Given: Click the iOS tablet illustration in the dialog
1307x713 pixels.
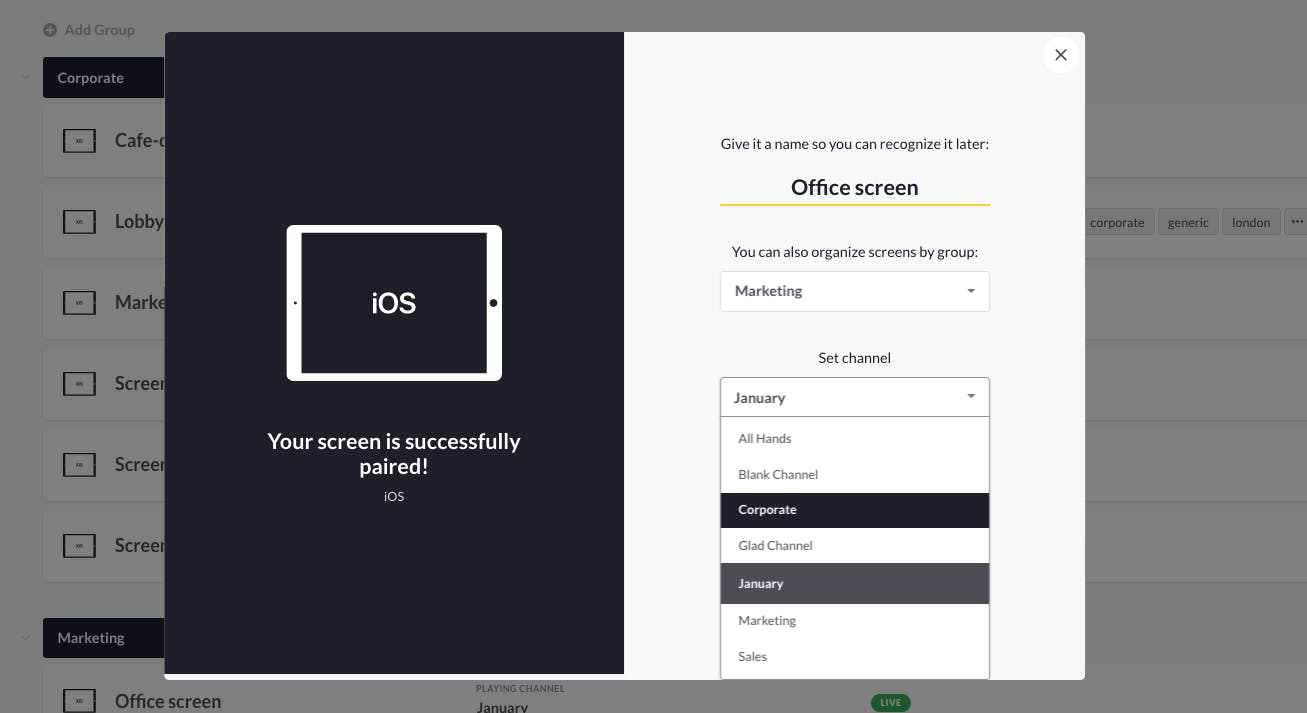Looking at the screenshot, I should tap(394, 302).
